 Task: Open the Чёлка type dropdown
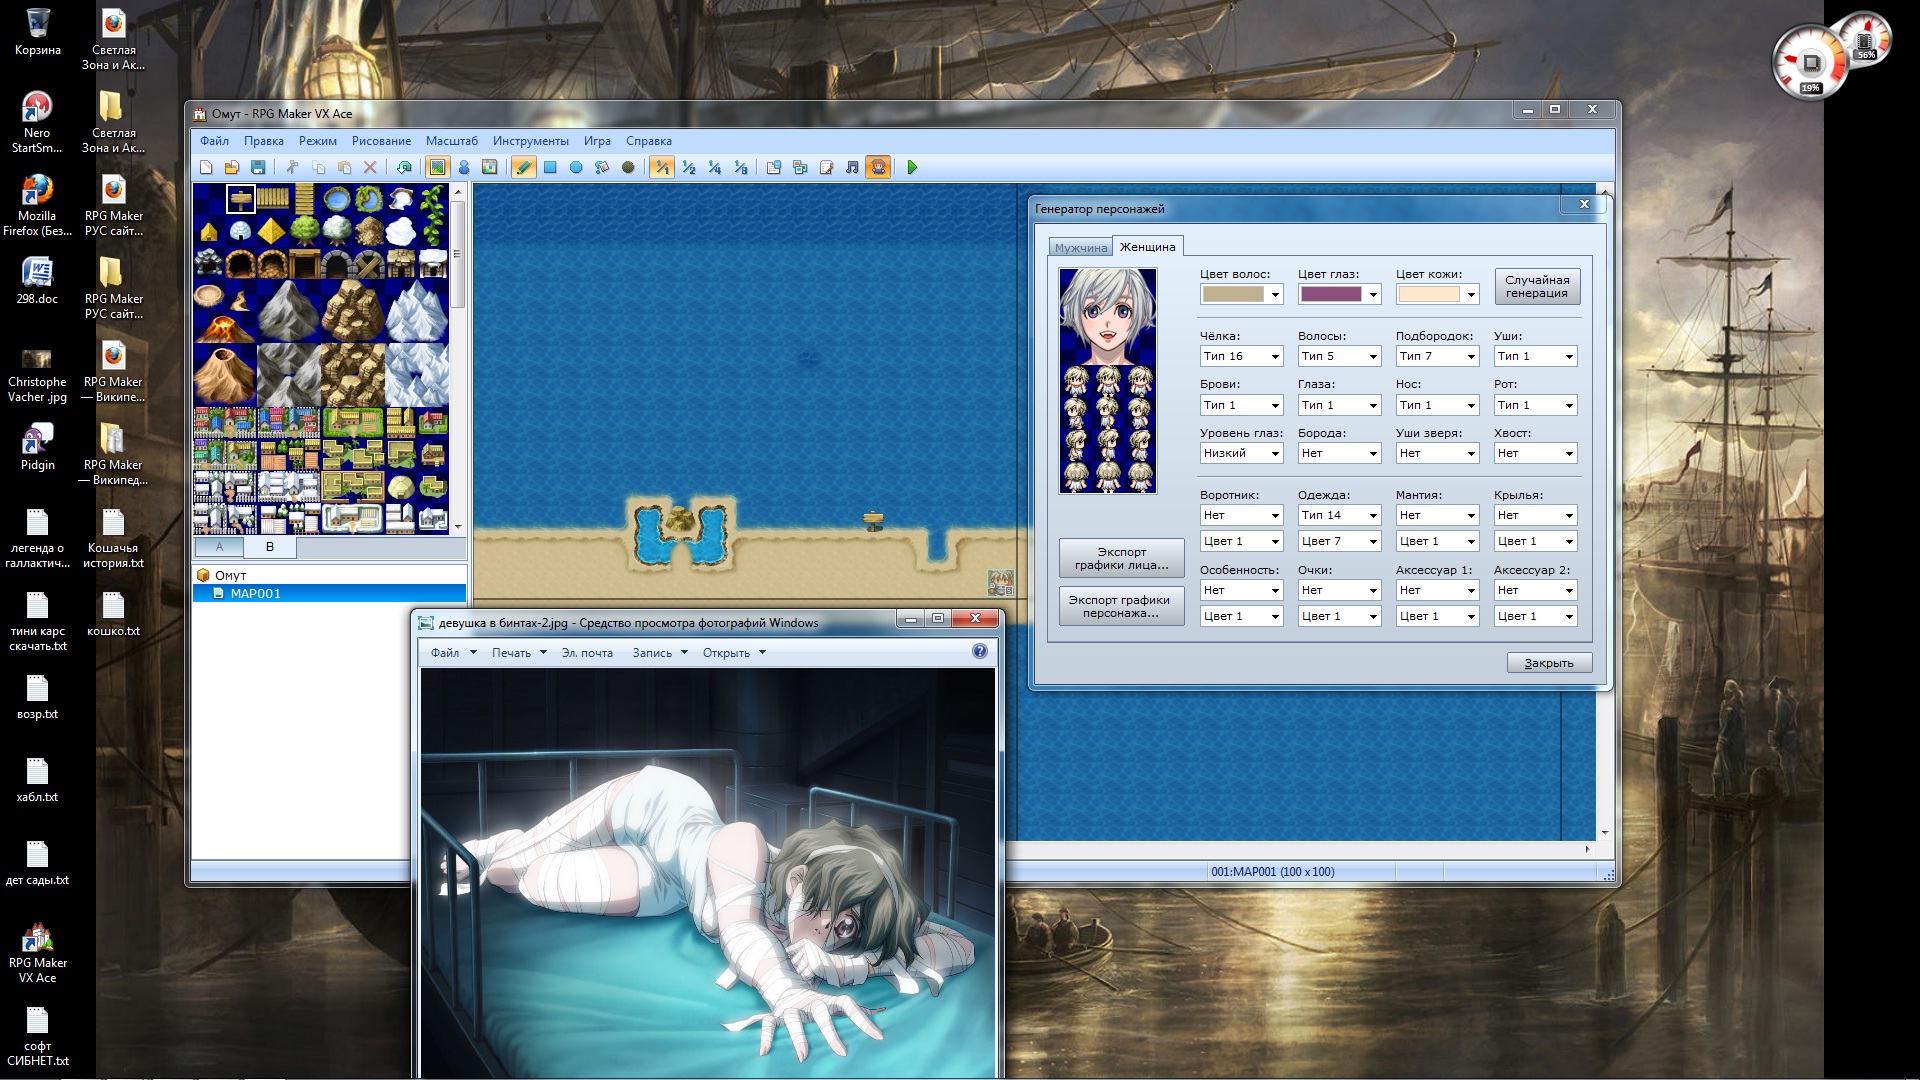[x=1241, y=357]
